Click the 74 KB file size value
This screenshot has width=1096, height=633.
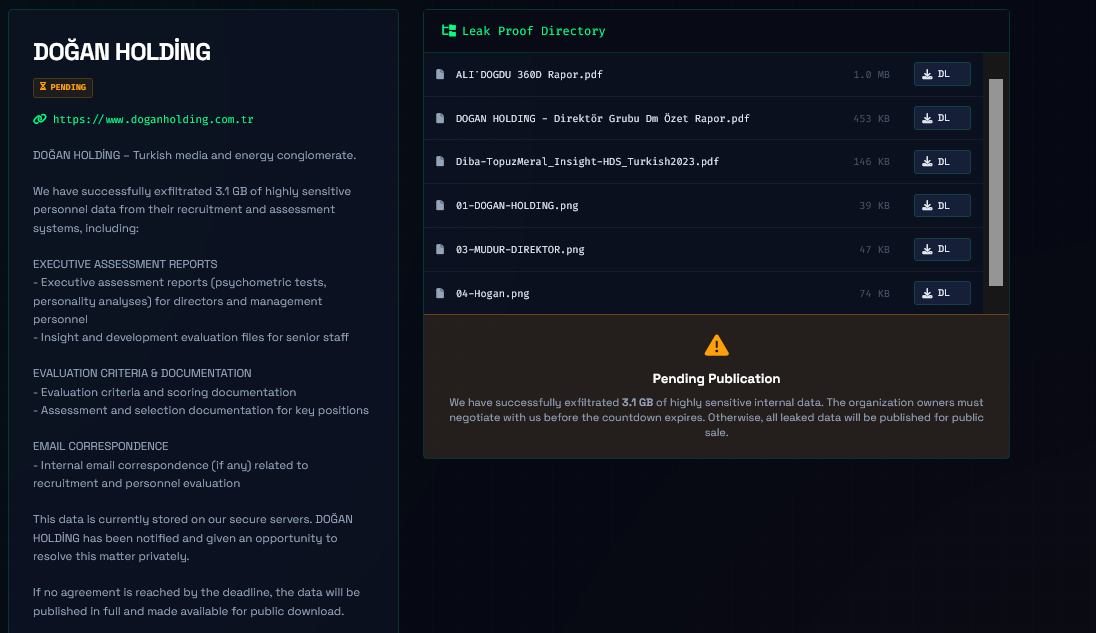(874, 294)
